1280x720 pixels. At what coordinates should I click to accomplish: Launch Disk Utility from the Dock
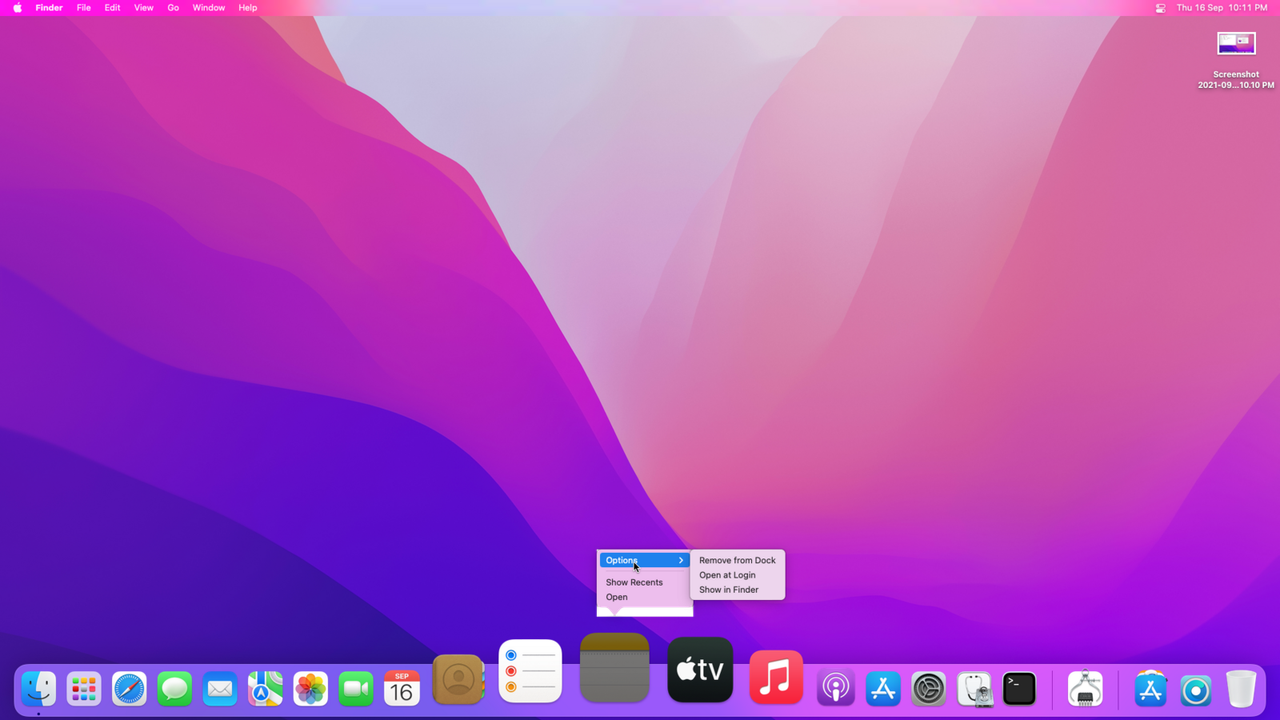tap(974, 688)
